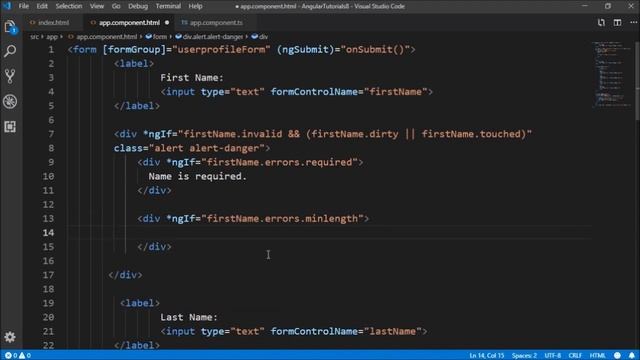Close unsaved app.component.html tab dot
Image resolution: width=640 pixels, height=360 pixels.
(x=167, y=22)
